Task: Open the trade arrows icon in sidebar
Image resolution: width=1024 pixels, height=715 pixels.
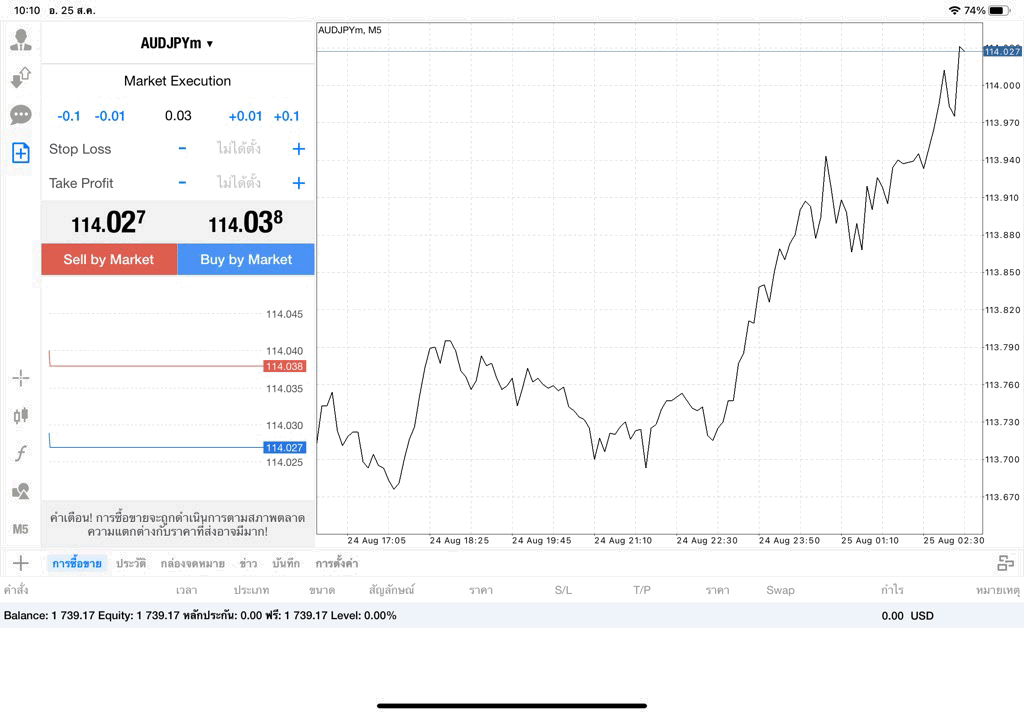Action: [21, 77]
